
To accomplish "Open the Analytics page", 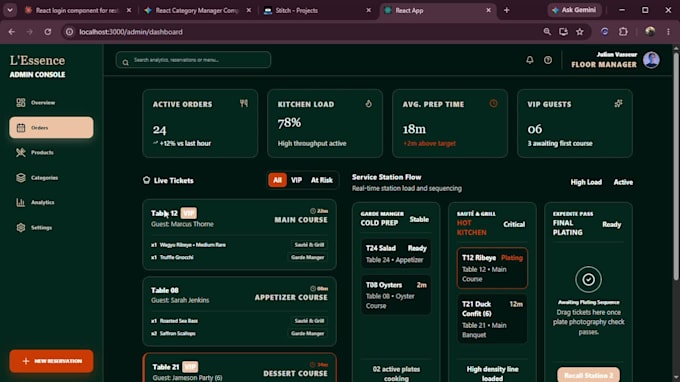I will point(51,202).
